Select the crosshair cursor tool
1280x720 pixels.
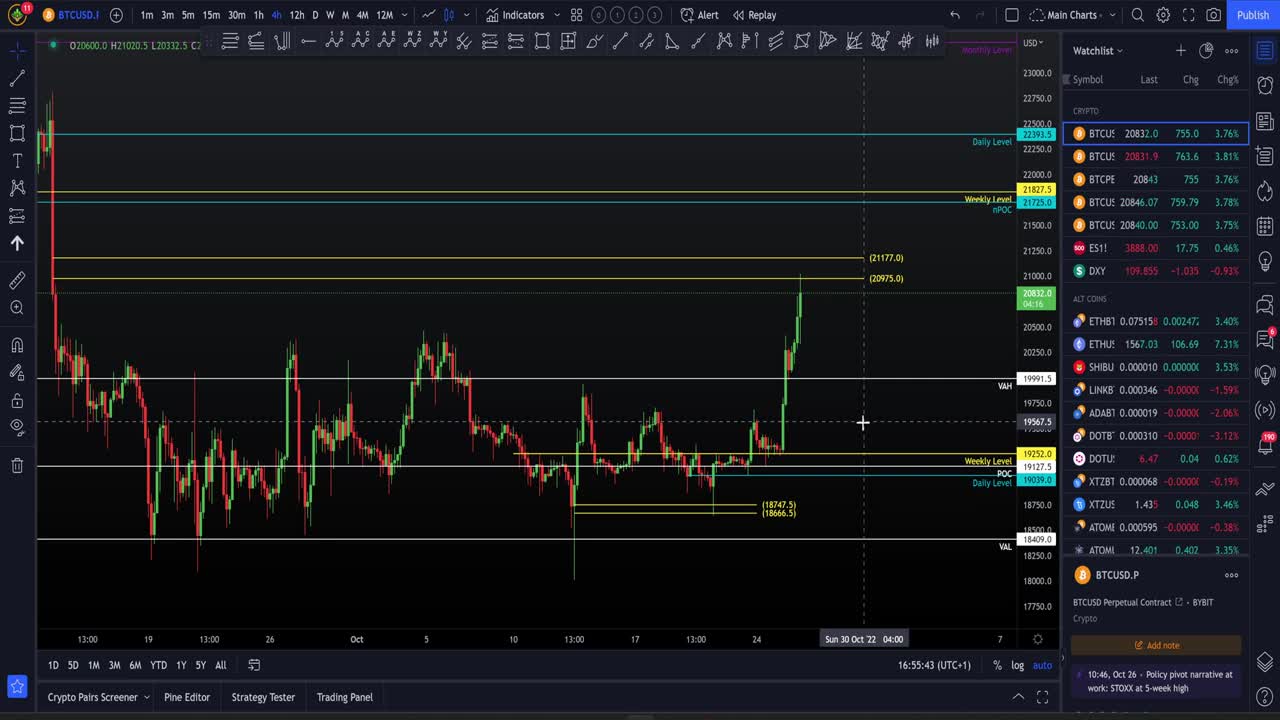[17, 50]
